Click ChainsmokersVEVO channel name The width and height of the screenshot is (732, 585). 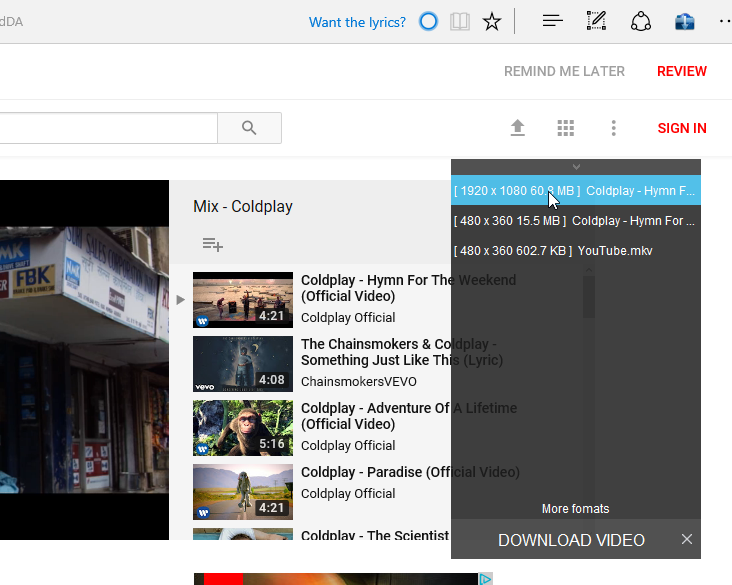point(359,381)
